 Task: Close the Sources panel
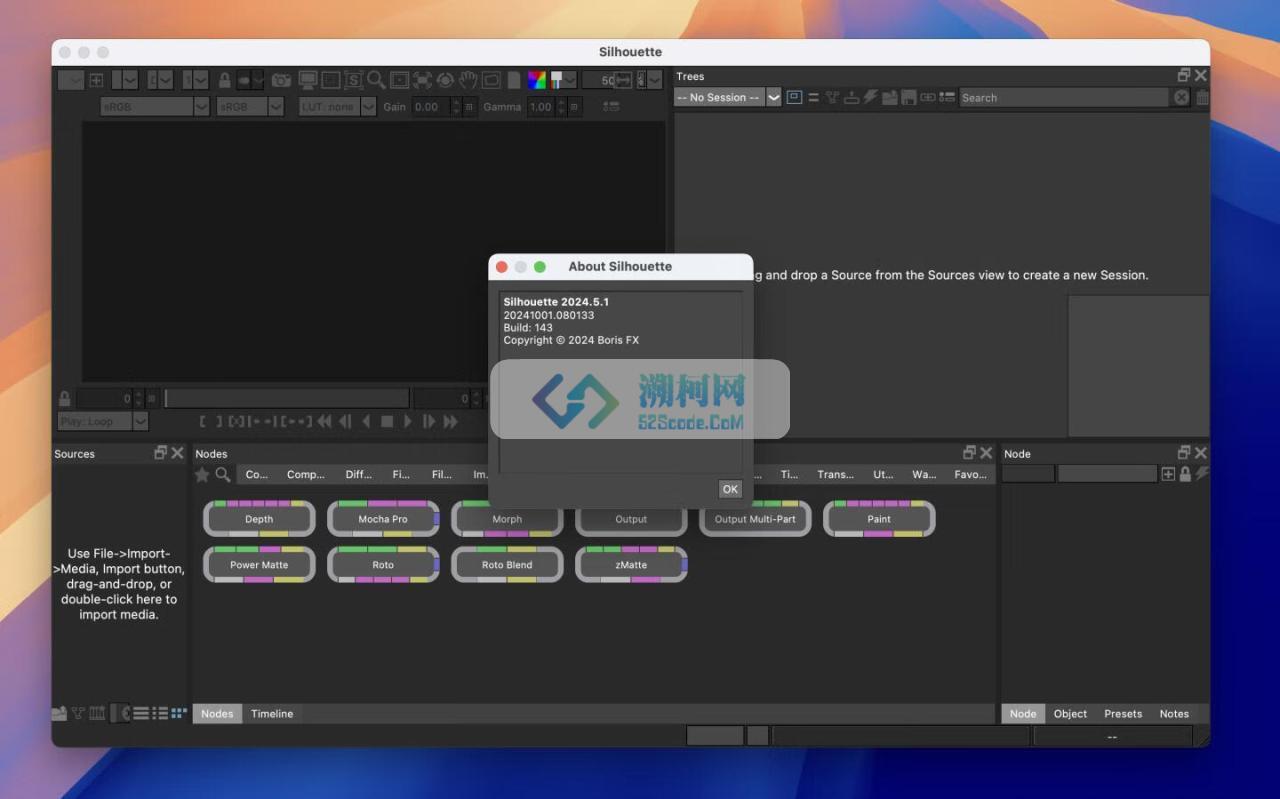coord(178,453)
